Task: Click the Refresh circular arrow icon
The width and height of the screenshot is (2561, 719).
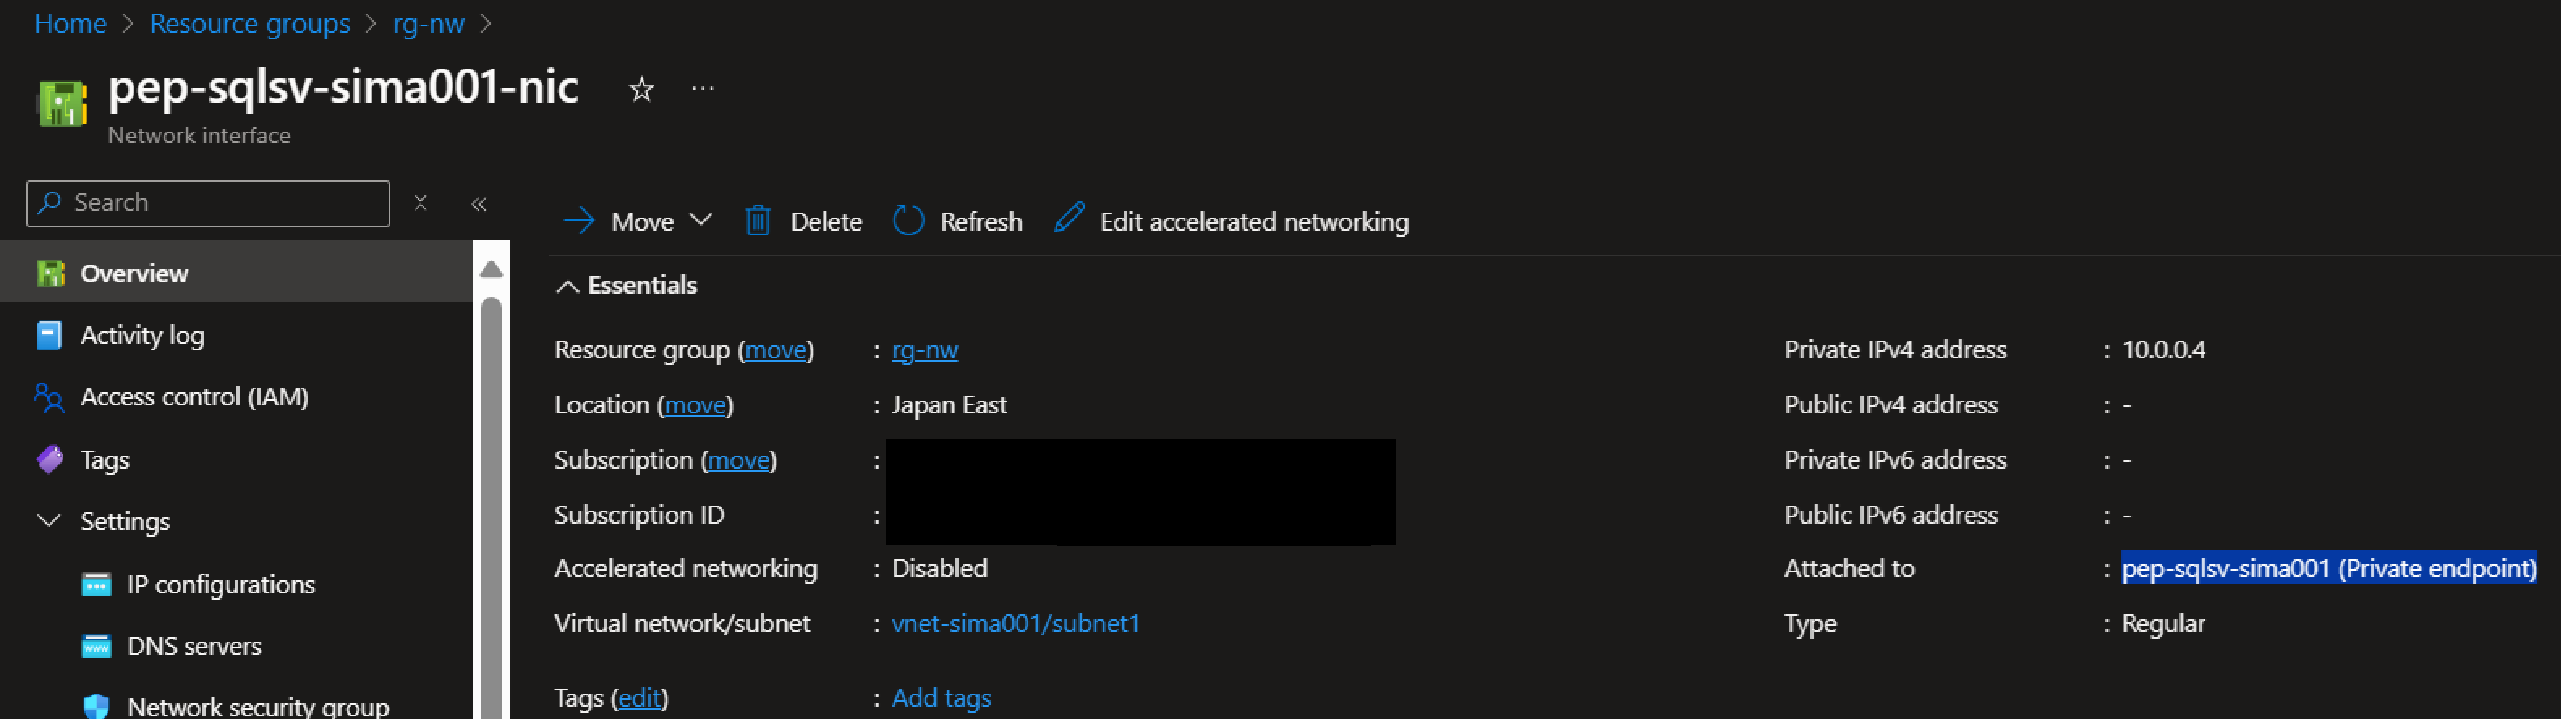Action: (908, 221)
